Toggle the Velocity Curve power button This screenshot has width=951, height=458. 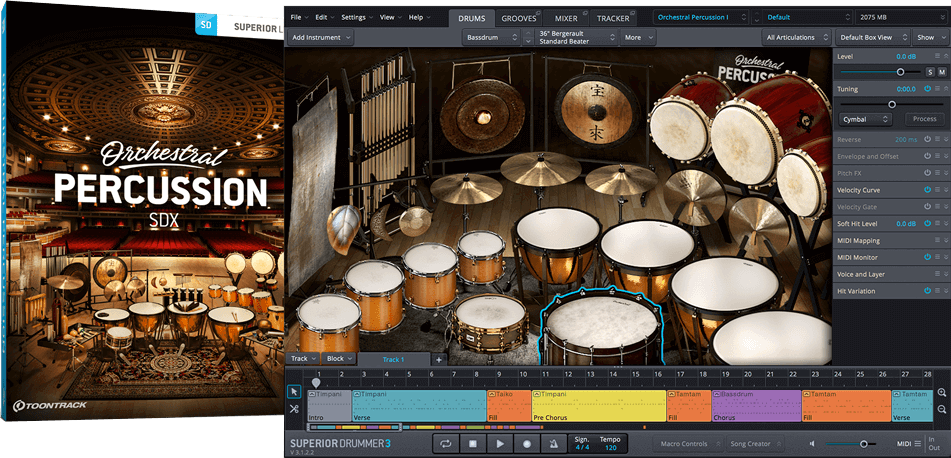point(927,190)
